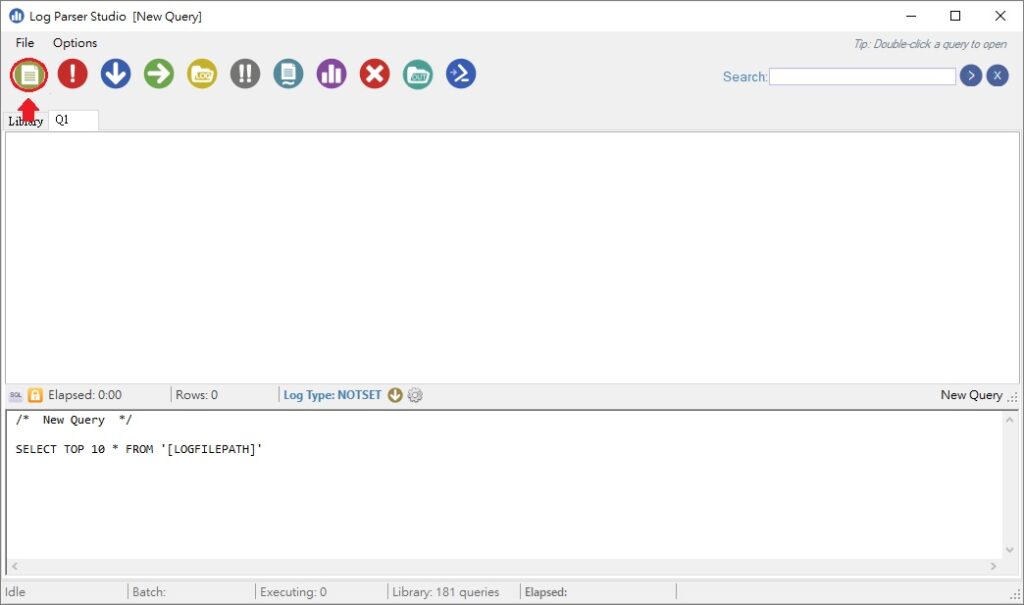The width and height of the screenshot is (1024, 605).
Task: Click inside the Search input field
Action: click(862, 76)
